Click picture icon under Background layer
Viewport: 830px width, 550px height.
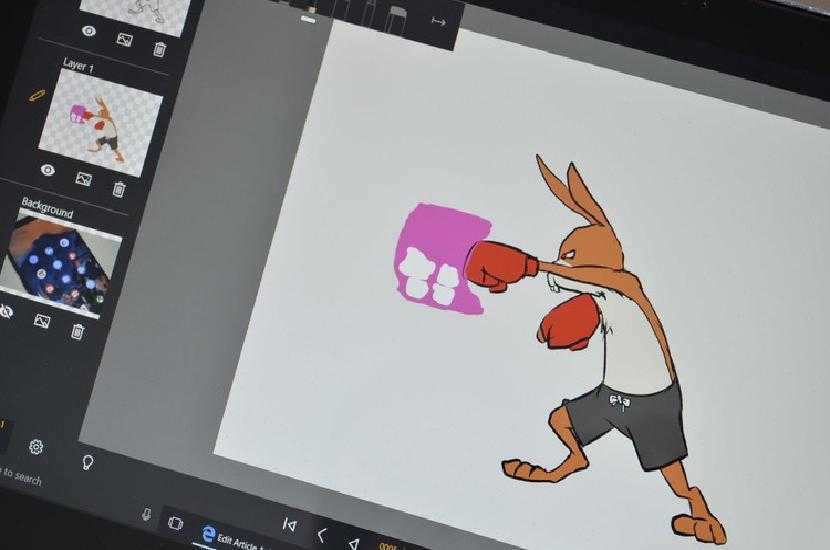(42, 321)
